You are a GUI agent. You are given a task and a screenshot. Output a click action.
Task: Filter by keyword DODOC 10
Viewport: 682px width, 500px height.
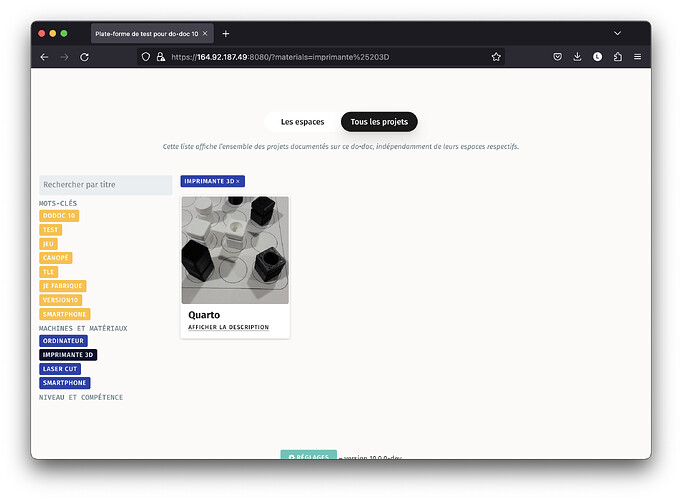(59, 216)
